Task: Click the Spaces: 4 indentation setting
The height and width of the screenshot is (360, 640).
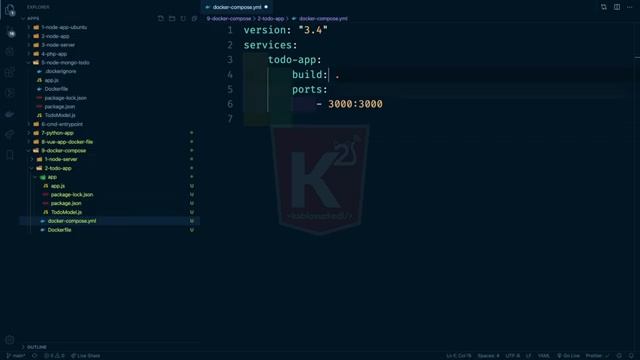Action: (488, 356)
